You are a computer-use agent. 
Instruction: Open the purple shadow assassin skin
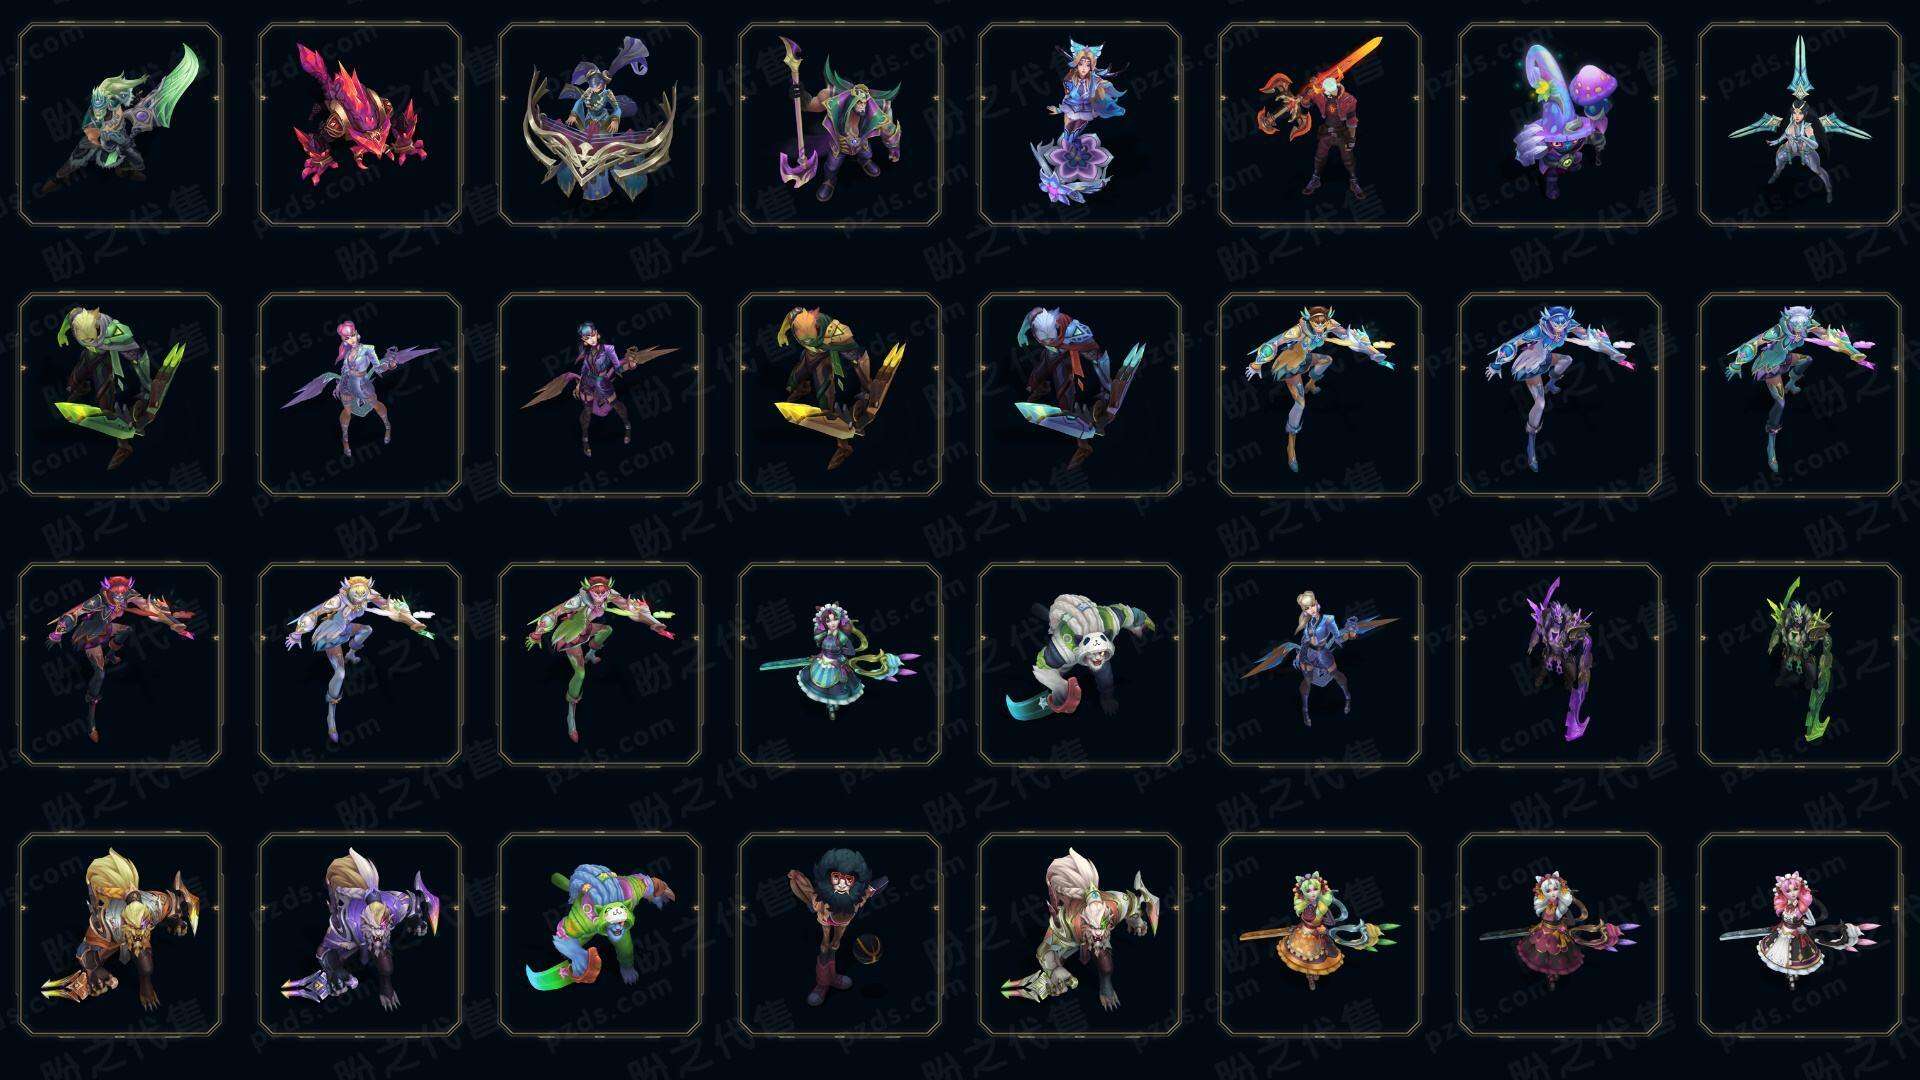click(1560, 664)
